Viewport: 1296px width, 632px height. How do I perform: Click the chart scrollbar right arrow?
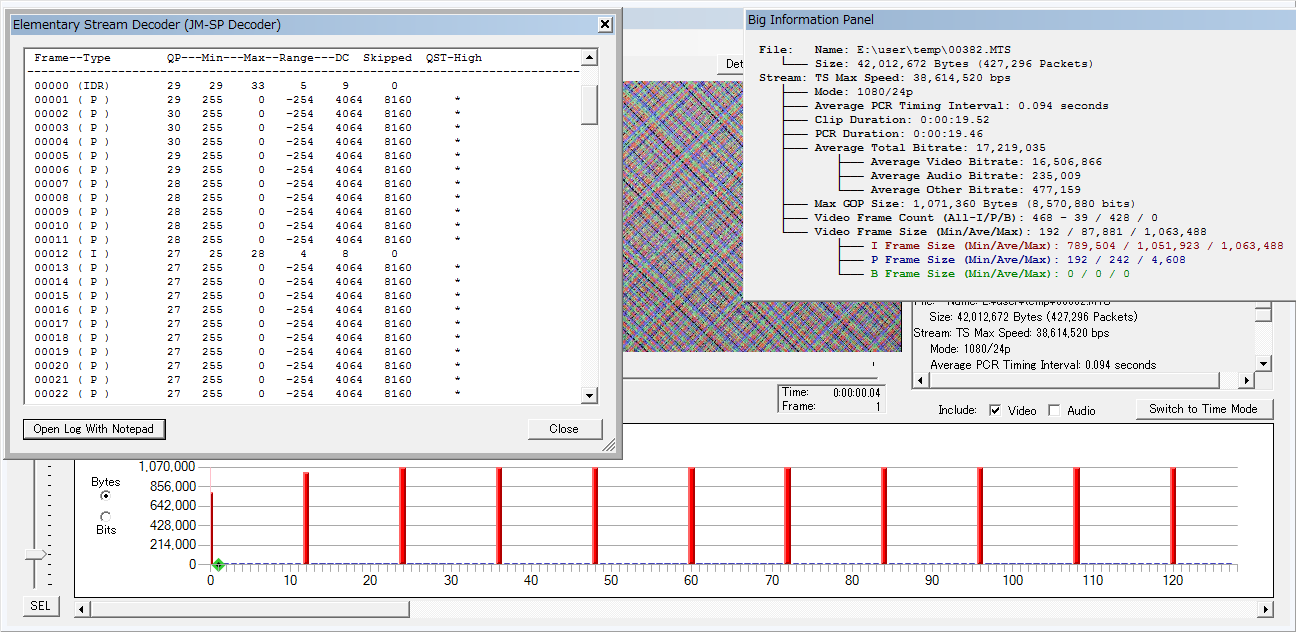point(1265,609)
